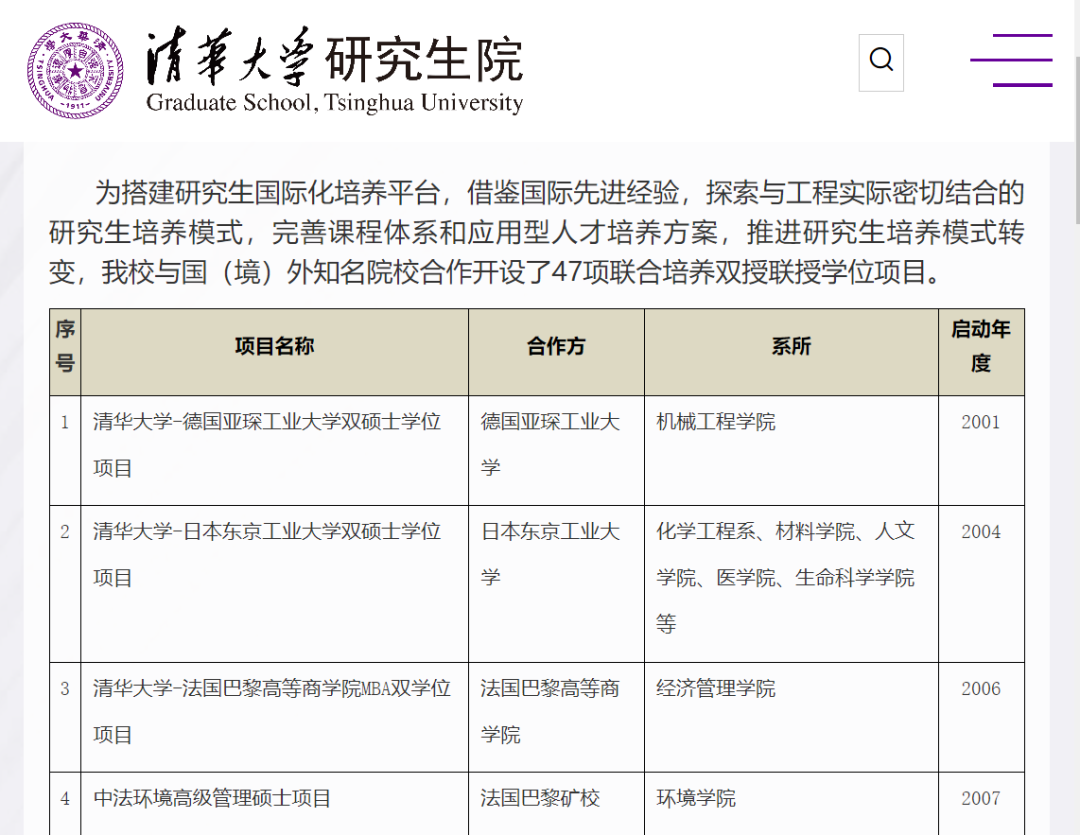Click the 化学工程系、材料学院 departments cell
1080x835 pixels.
click(x=791, y=584)
